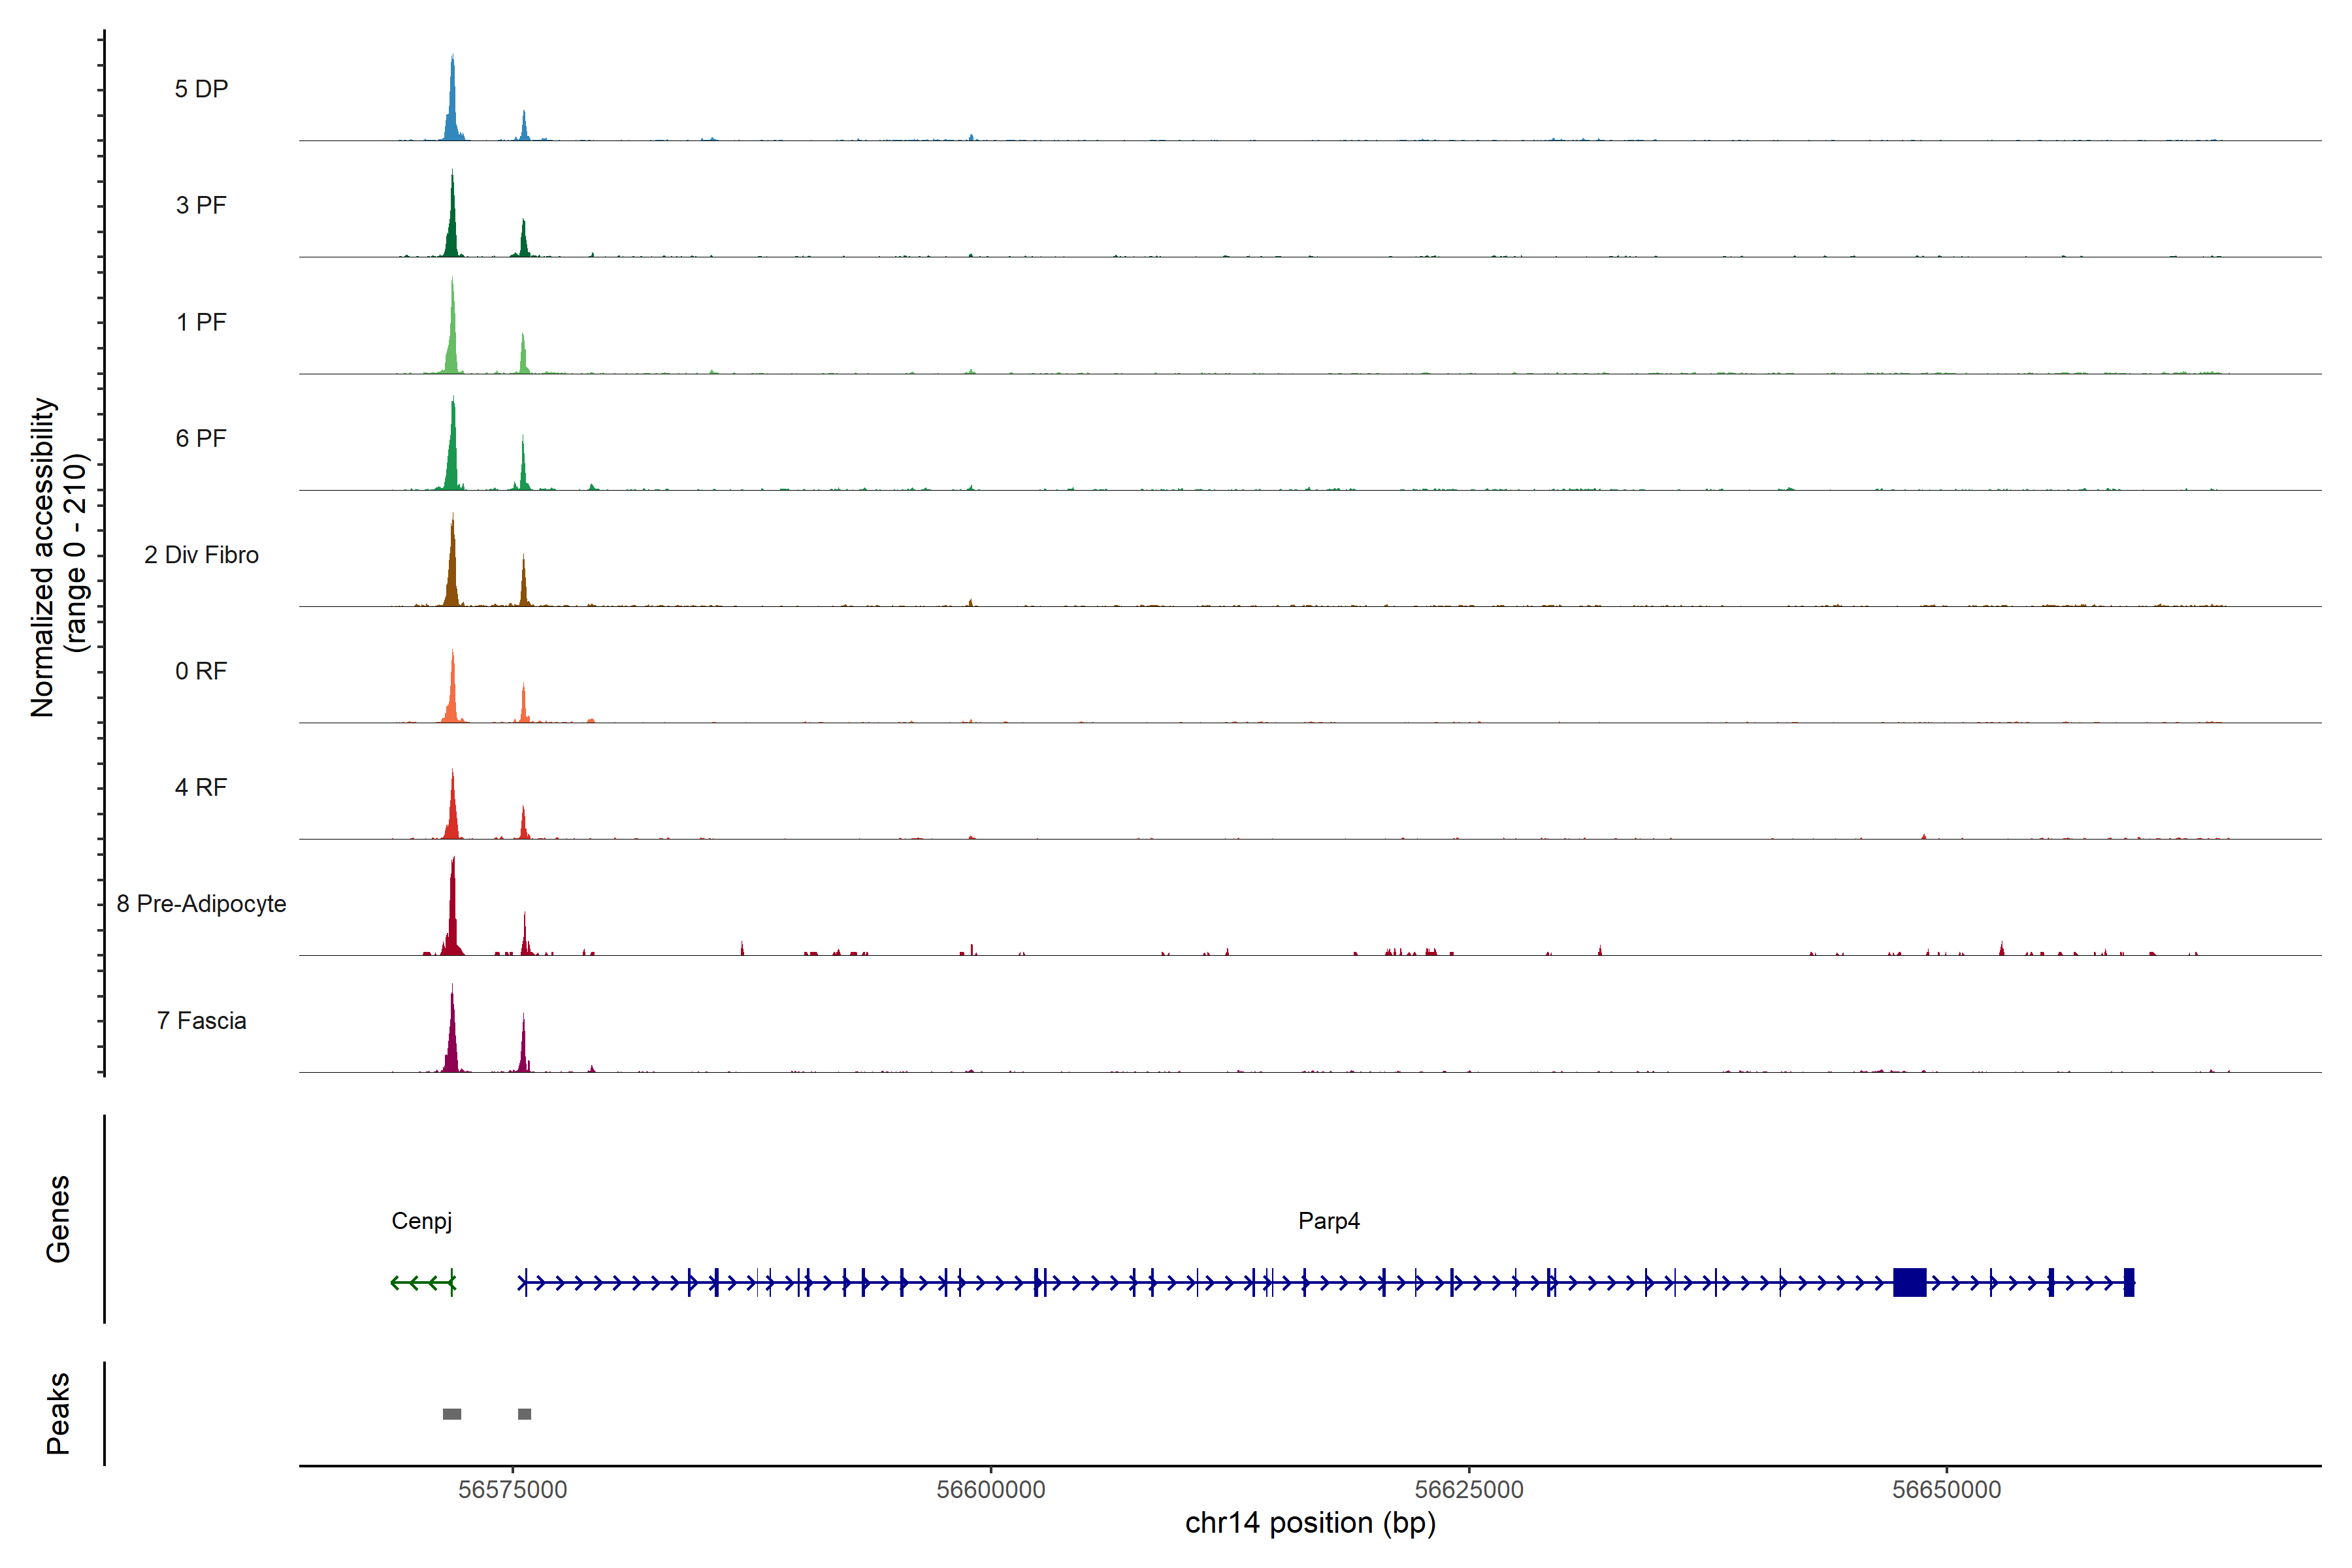Click the large Parp4 exon block

point(1909,1282)
